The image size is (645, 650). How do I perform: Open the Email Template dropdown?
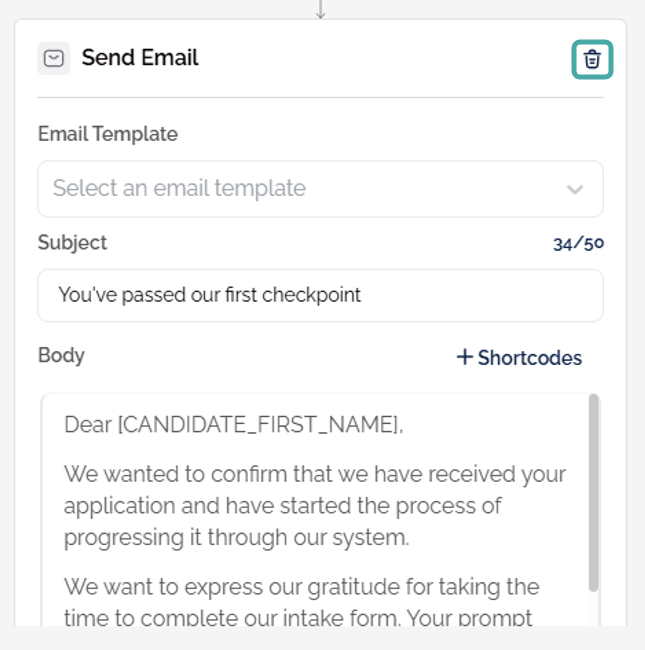click(x=320, y=189)
